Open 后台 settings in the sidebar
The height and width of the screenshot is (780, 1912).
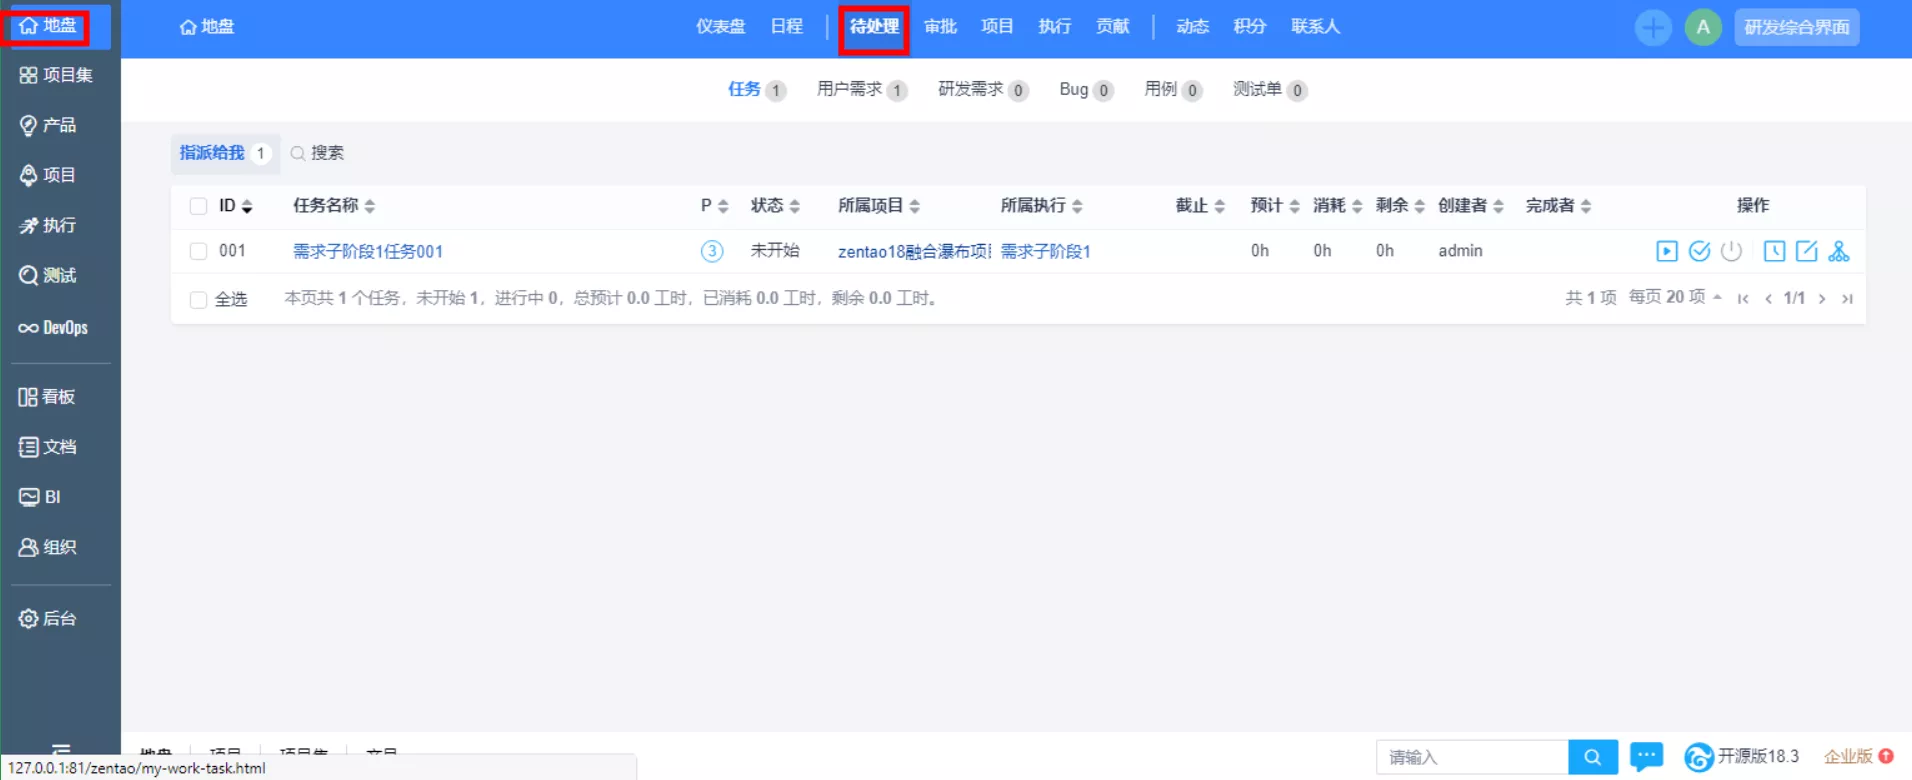(47, 618)
